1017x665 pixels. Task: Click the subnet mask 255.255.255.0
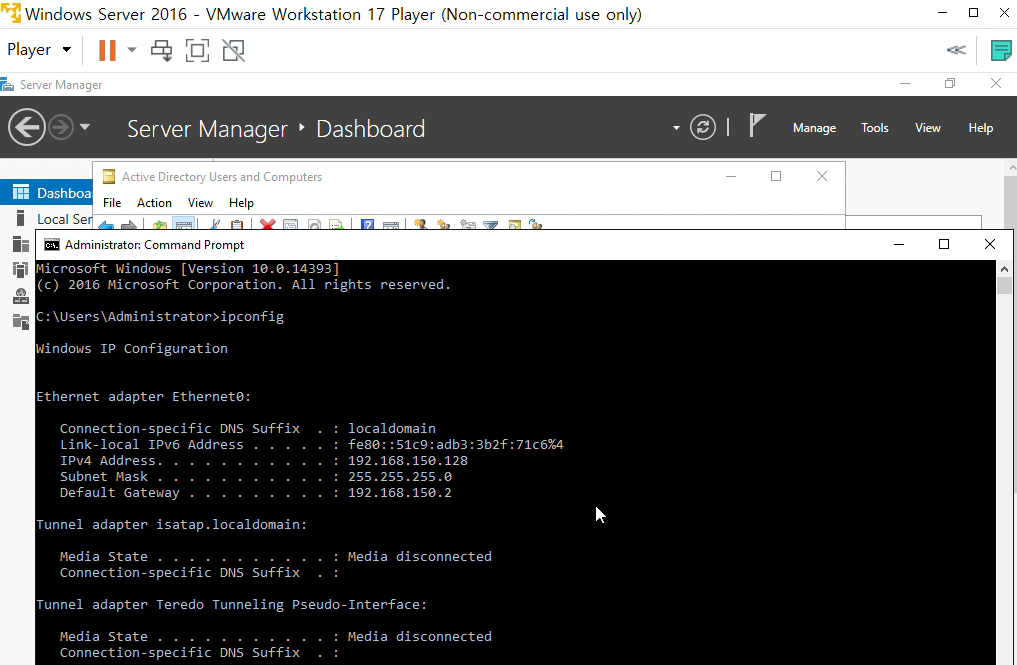tap(400, 477)
